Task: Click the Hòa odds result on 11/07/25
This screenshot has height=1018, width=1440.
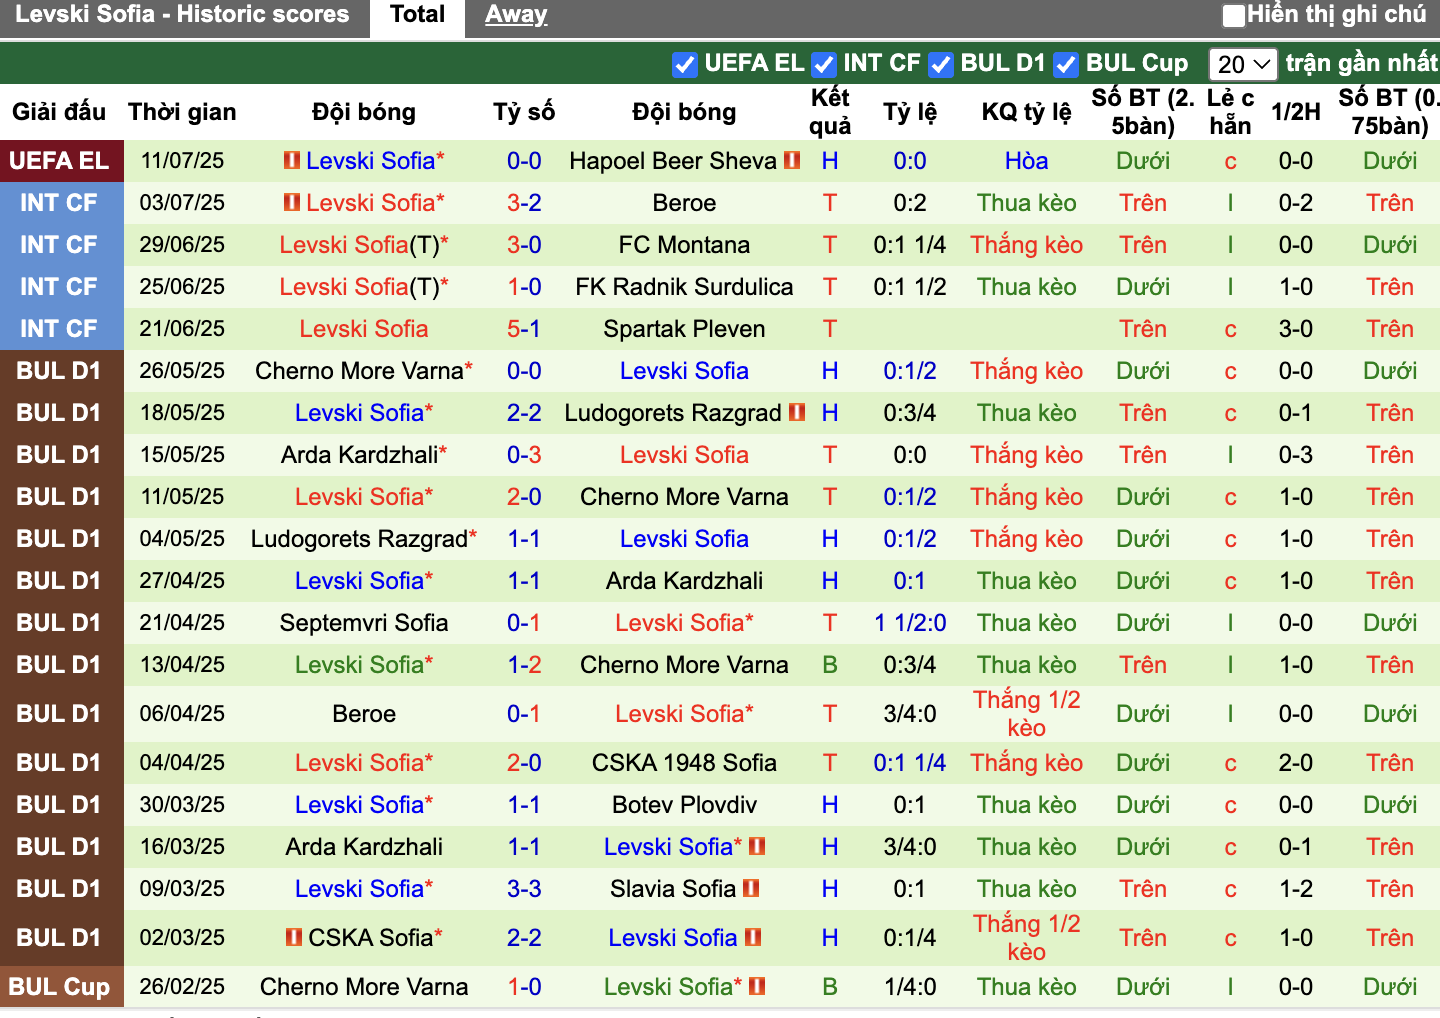Action: 1027,161
